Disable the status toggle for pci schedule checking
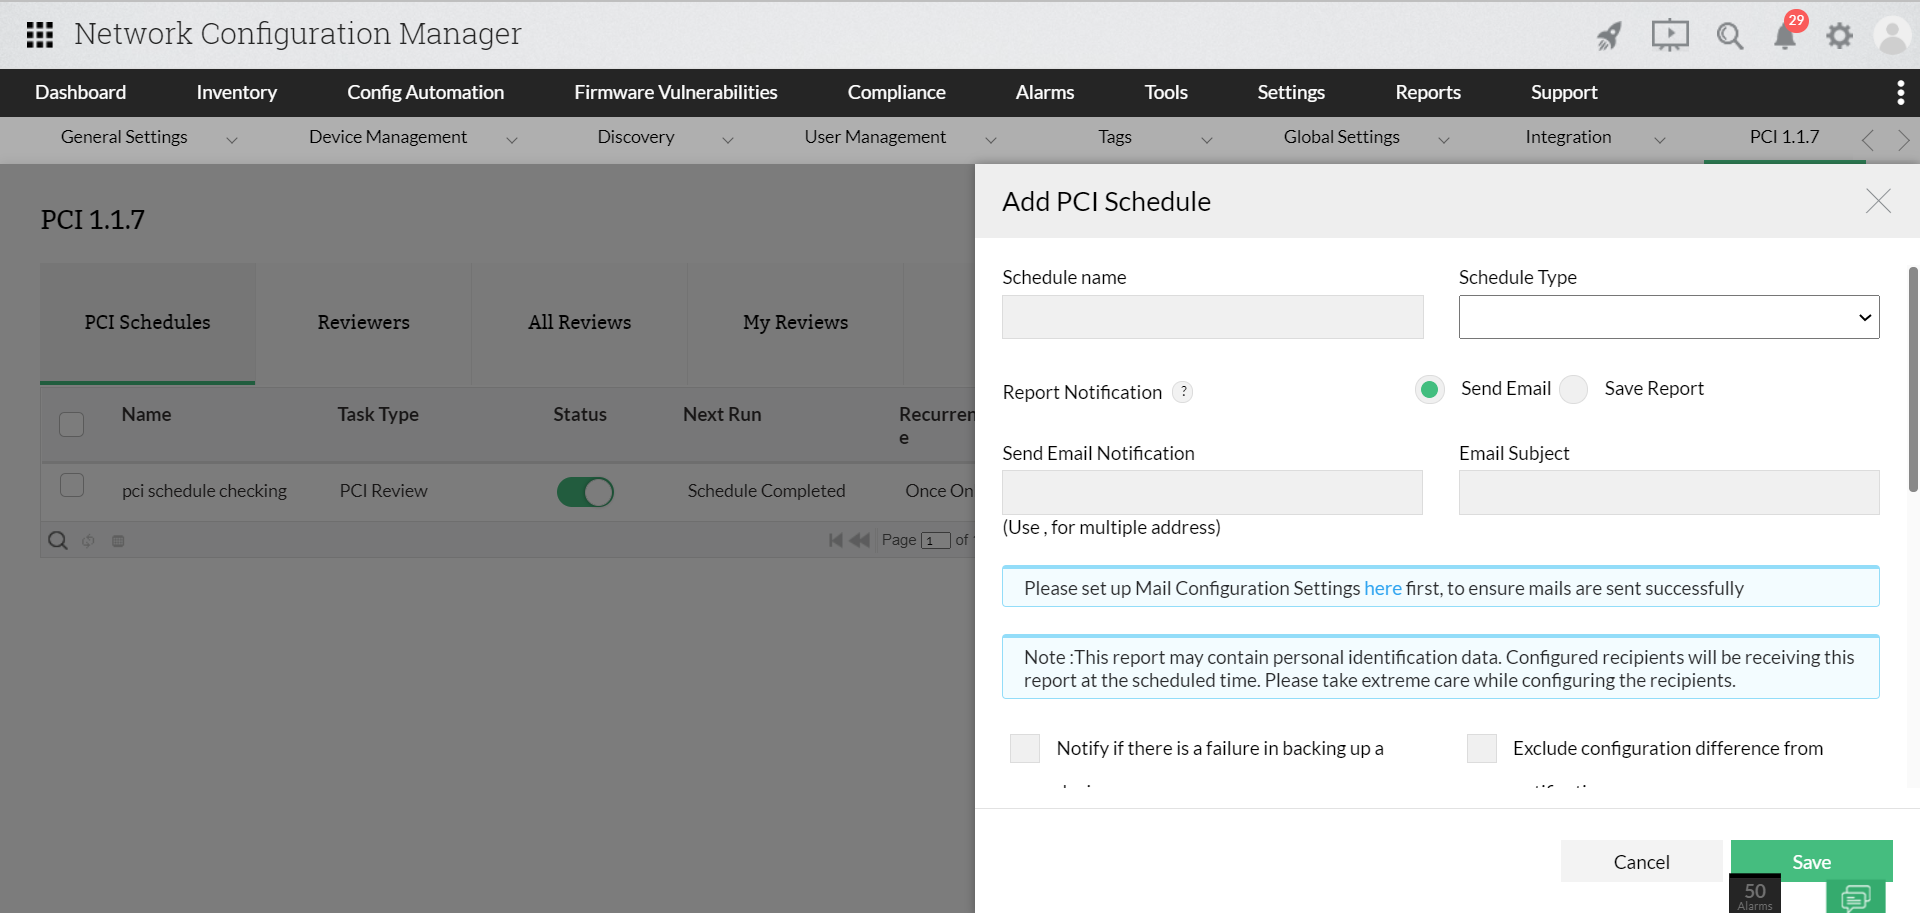This screenshot has height=913, width=1920. coord(585,491)
